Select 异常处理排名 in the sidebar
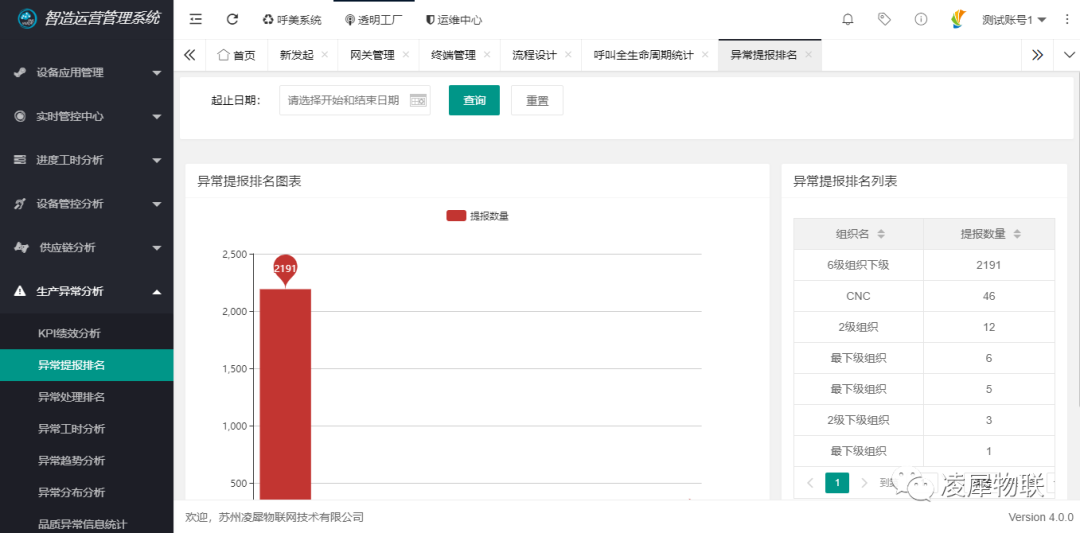Screen dimensions: 1080x533 [x=71, y=397]
